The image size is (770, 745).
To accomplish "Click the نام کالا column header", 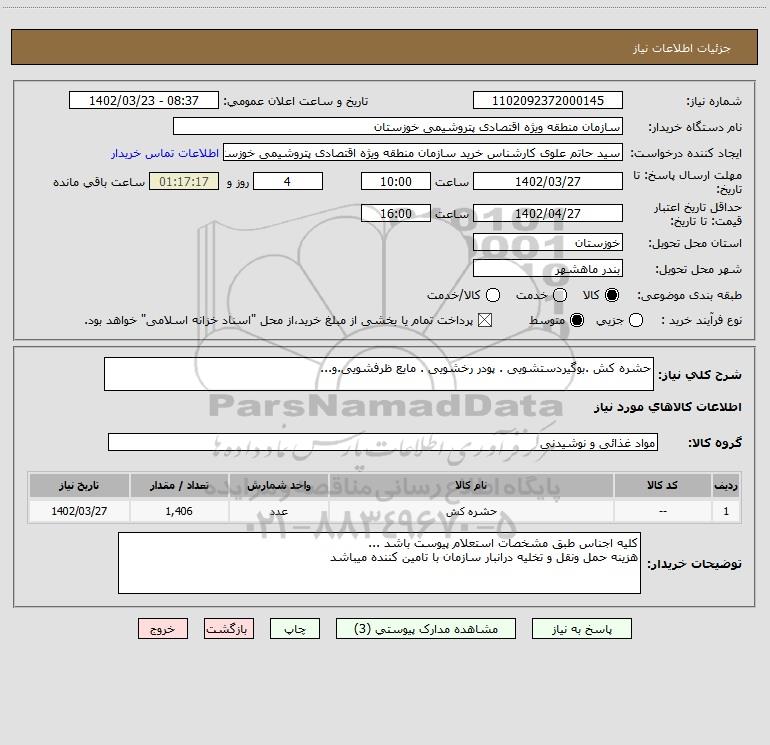I will [471, 486].
